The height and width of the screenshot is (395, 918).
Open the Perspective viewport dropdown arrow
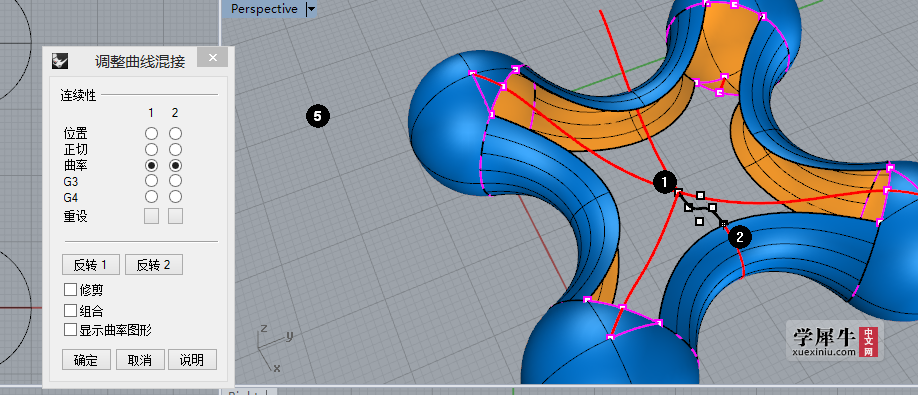tap(311, 9)
